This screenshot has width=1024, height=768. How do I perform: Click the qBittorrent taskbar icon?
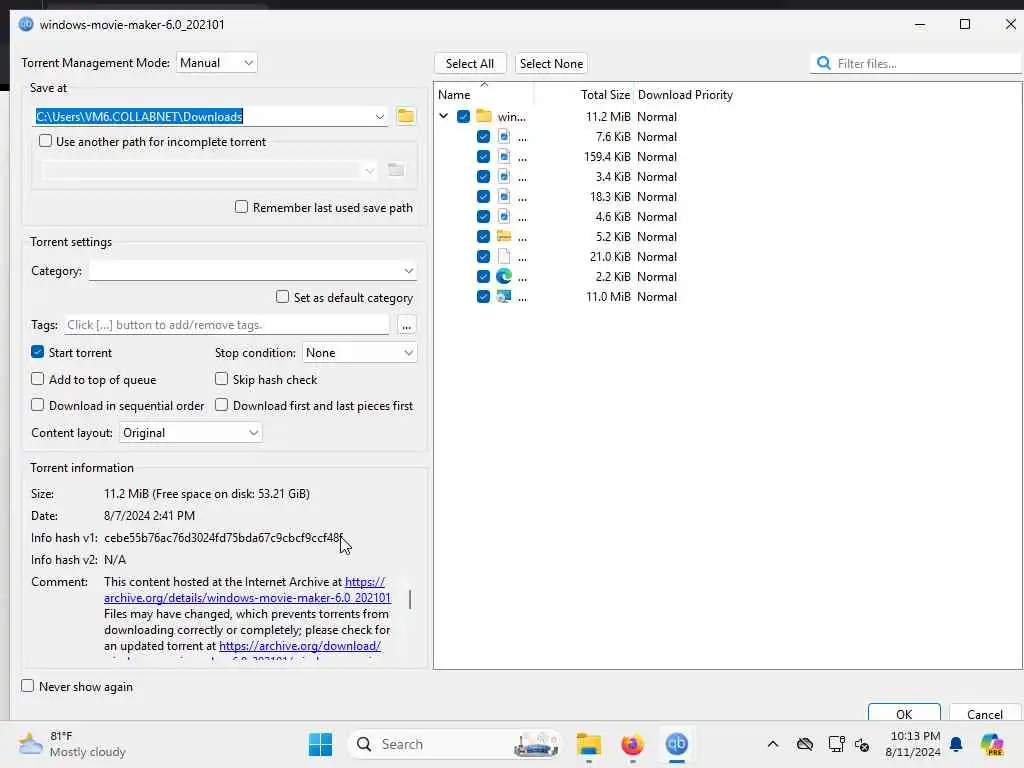[x=677, y=743]
